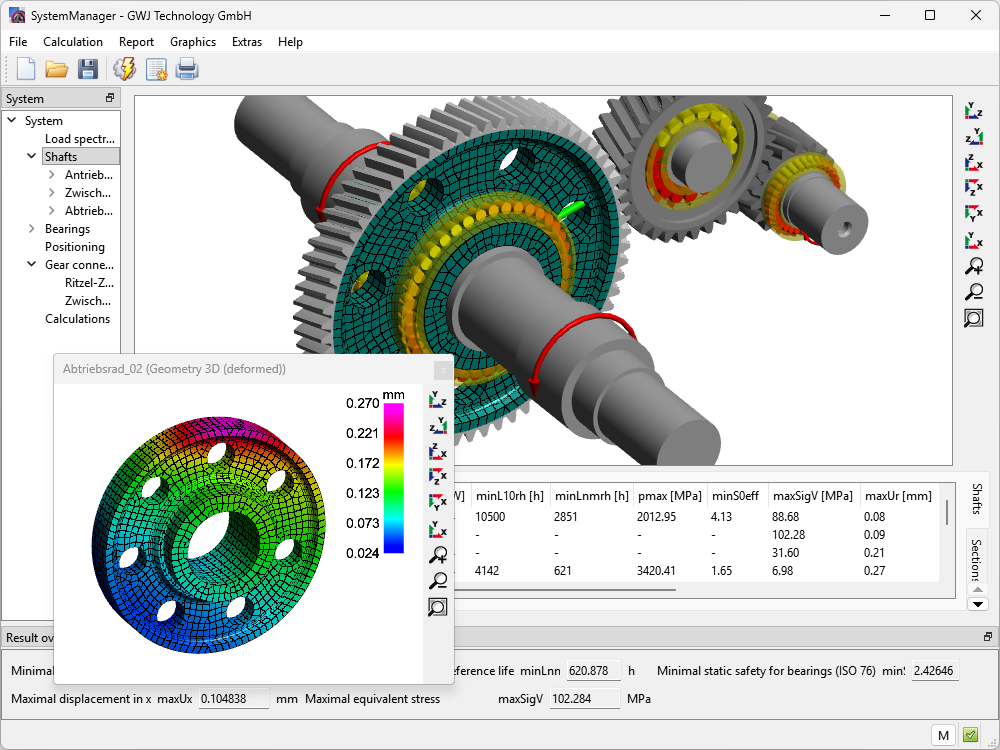
Task: Create a new file with blank page icon
Action: (x=25, y=69)
